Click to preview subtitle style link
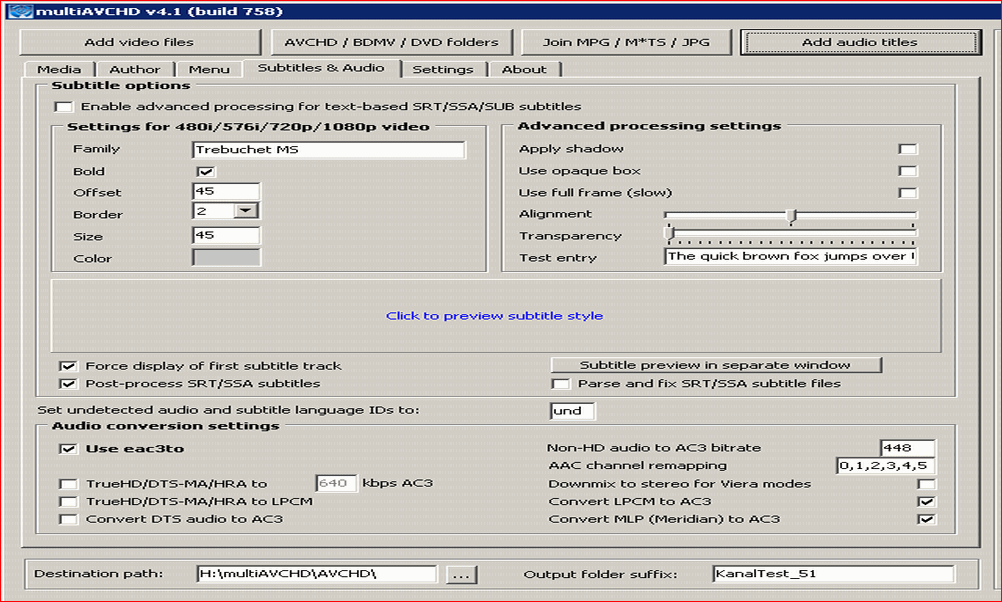The image size is (1002, 602). [494, 316]
